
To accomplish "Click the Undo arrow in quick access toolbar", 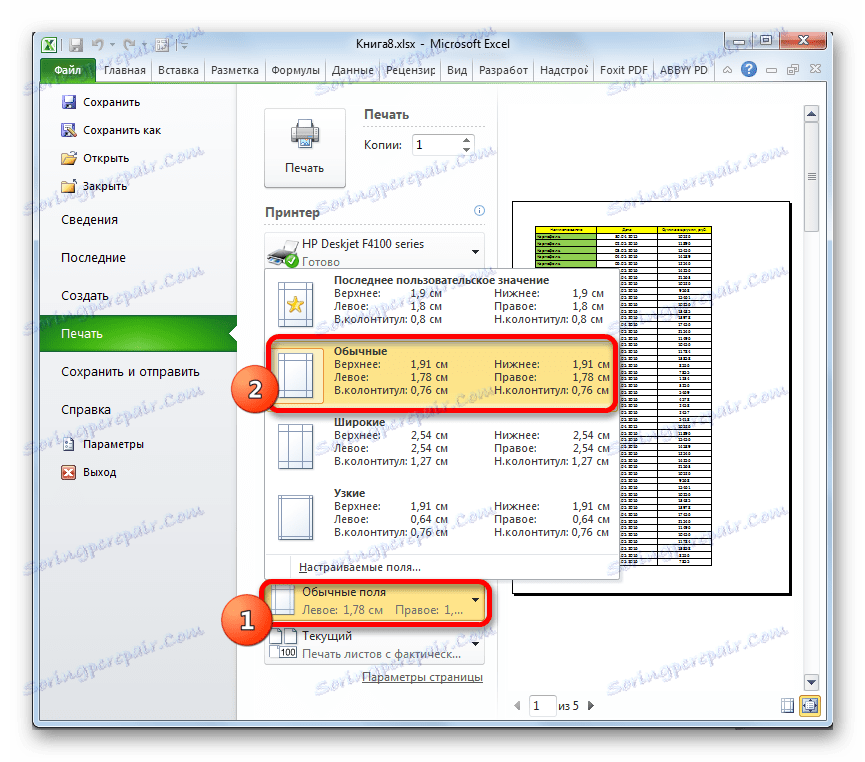I will pyautogui.click(x=98, y=44).
